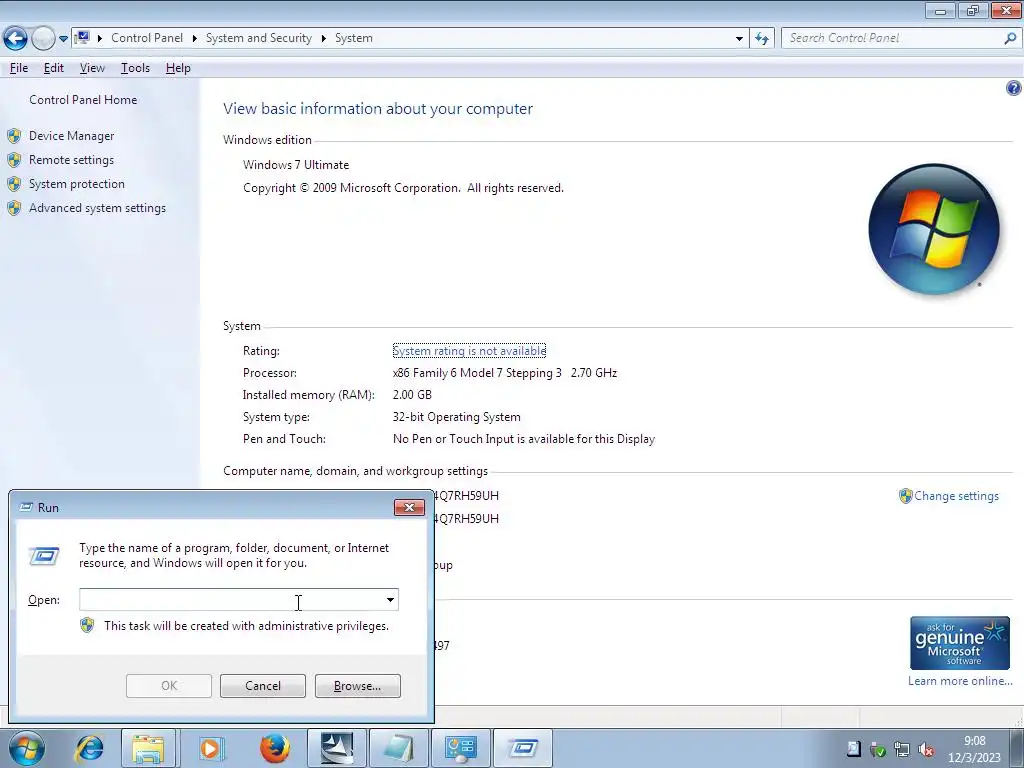Launch Internet Explorer from the taskbar
The height and width of the screenshot is (768, 1024).
coord(89,748)
